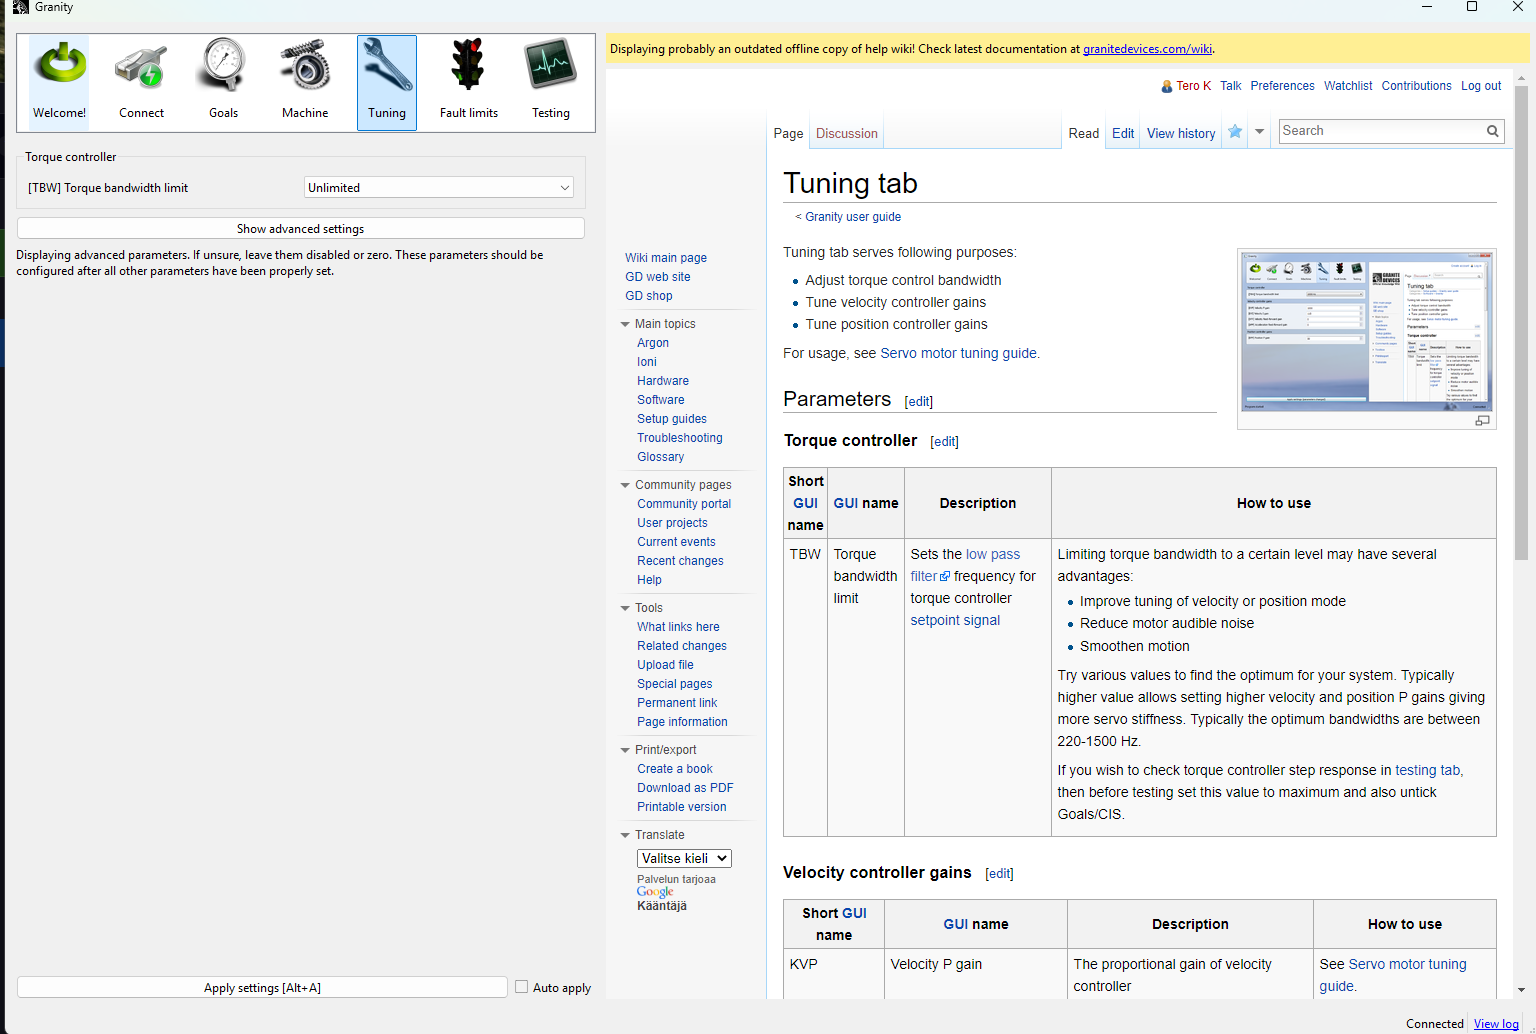Open Preferences in user menu
The width and height of the screenshot is (1536, 1034).
[1282, 86]
